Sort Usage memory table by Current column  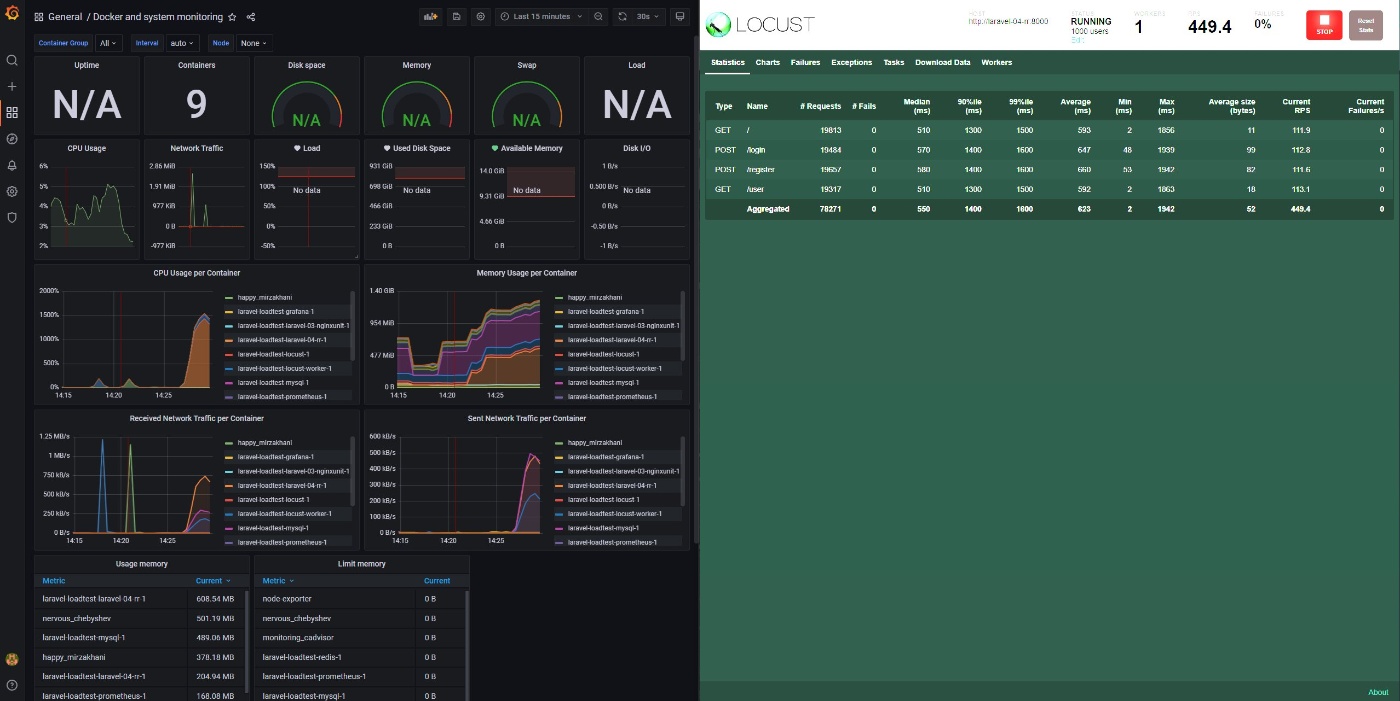coord(213,580)
